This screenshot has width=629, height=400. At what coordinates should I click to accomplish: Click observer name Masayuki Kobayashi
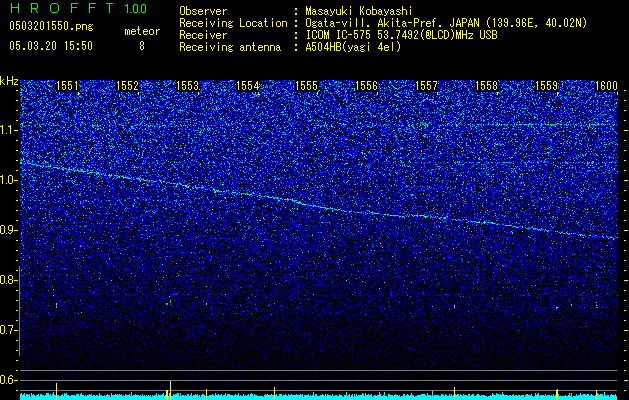[x=359, y=11]
